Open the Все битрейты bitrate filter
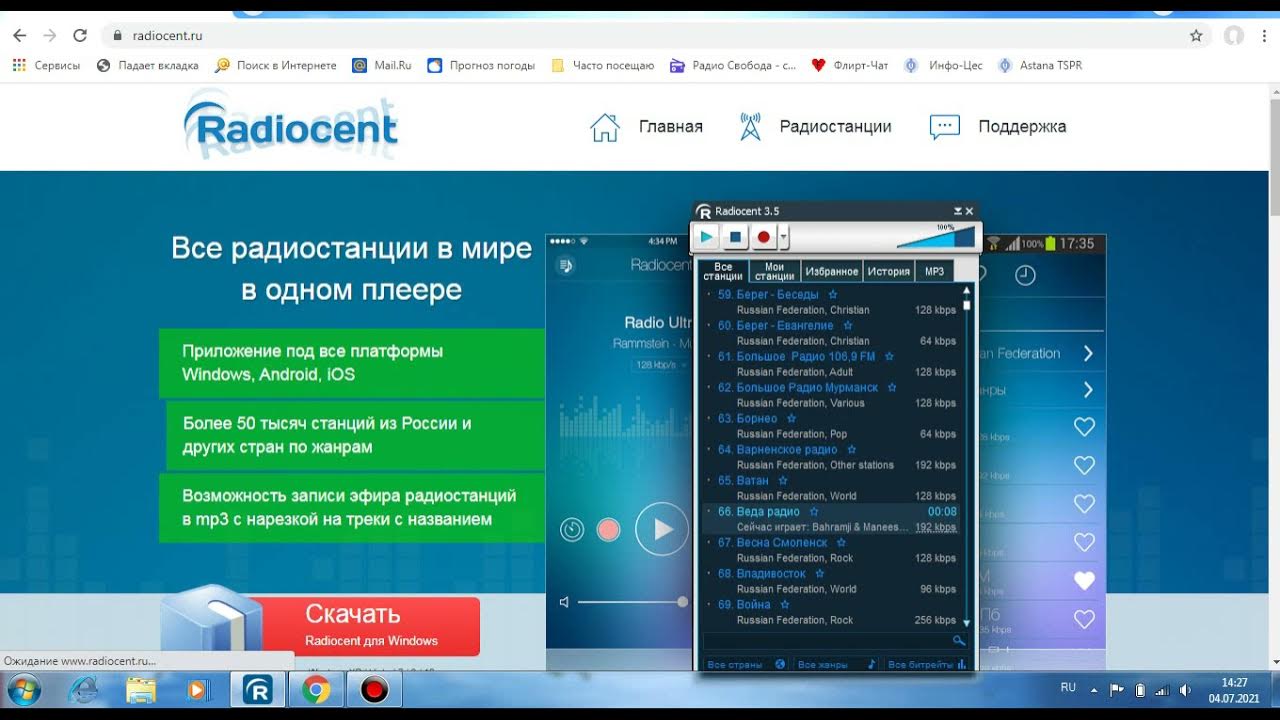The width and height of the screenshot is (1280, 720). pyautogui.click(x=927, y=664)
